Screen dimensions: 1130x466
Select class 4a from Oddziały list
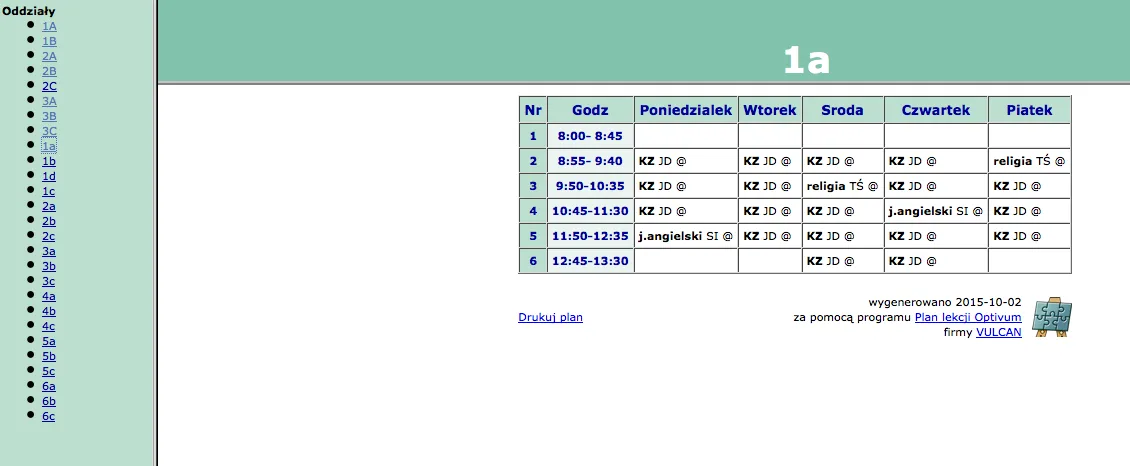point(49,296)
